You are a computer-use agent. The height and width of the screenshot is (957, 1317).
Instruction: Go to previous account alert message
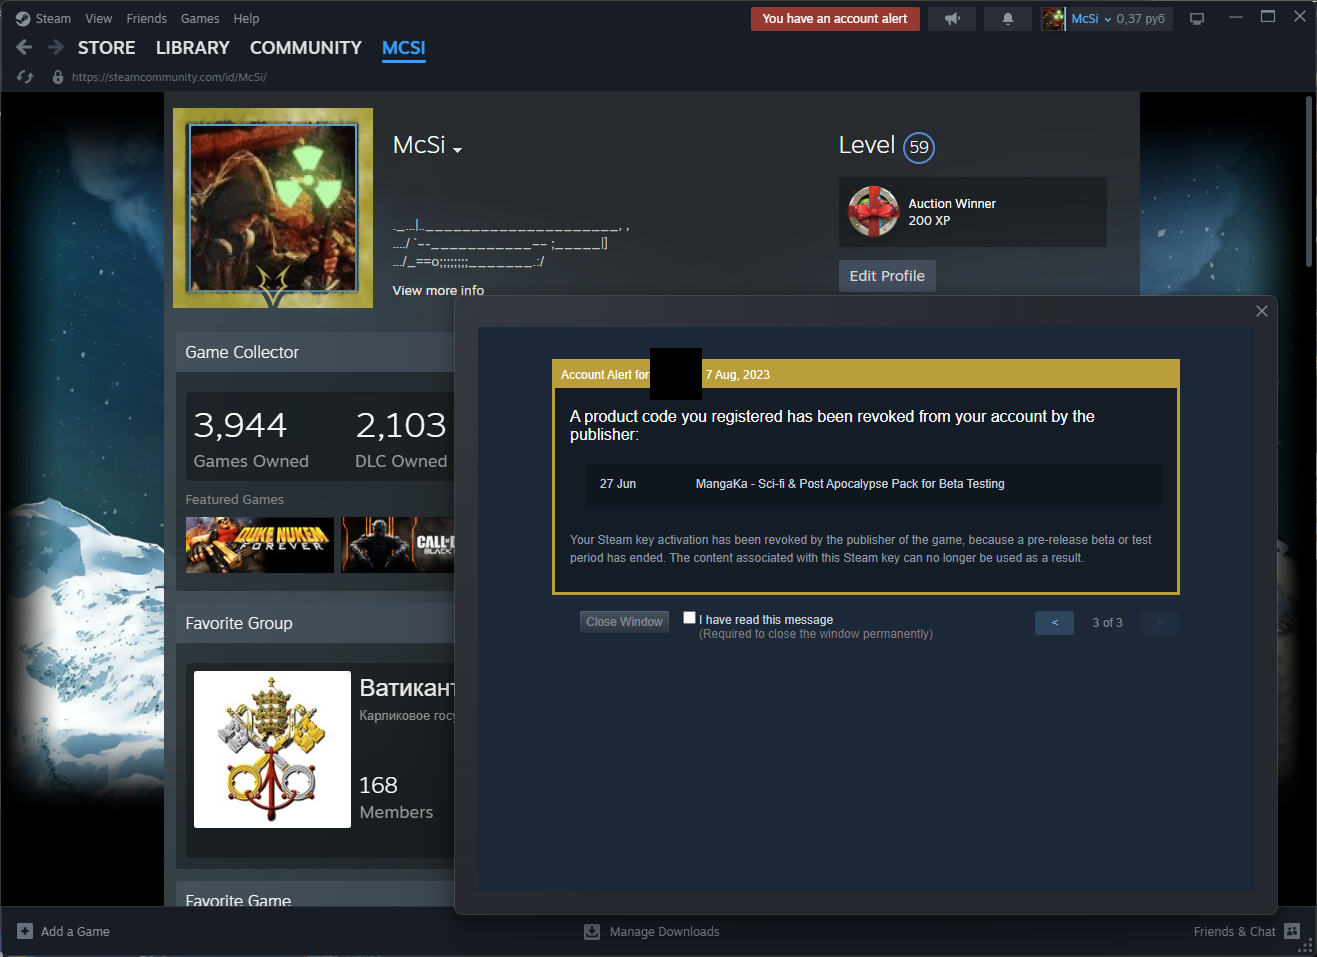(1054, 623)
